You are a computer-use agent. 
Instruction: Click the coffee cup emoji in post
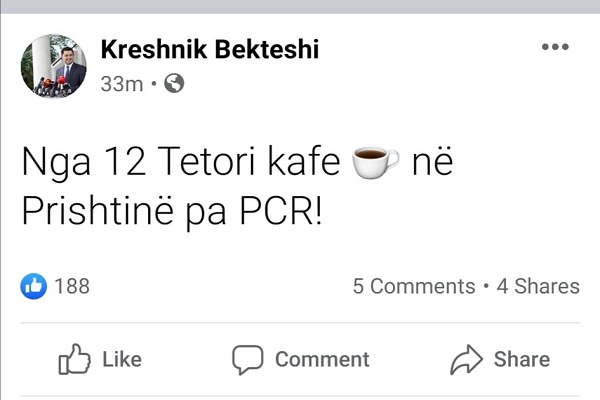(x=375, y=162)
